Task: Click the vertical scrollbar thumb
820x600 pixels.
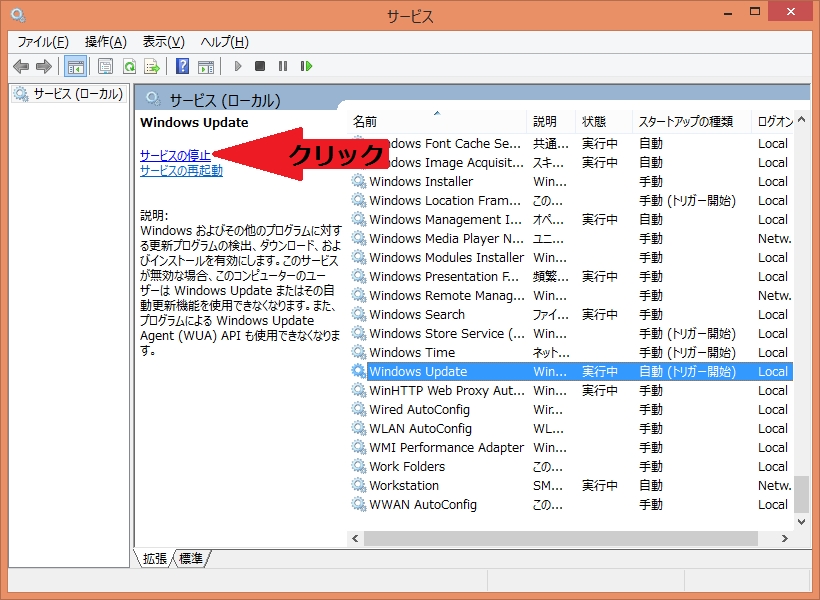Action: click(x=801, y=494)
